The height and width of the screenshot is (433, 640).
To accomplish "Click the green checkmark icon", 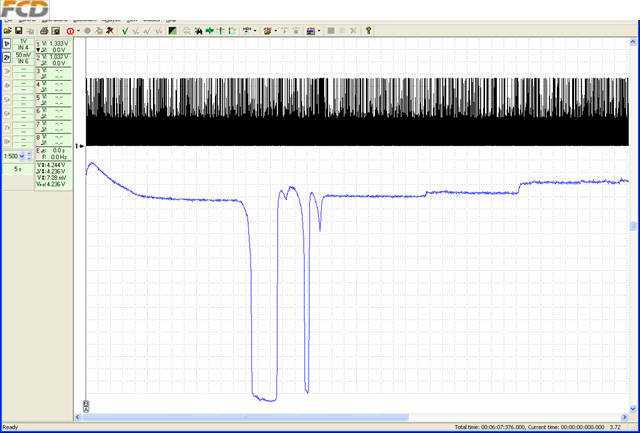I will (x=125, y=31).
